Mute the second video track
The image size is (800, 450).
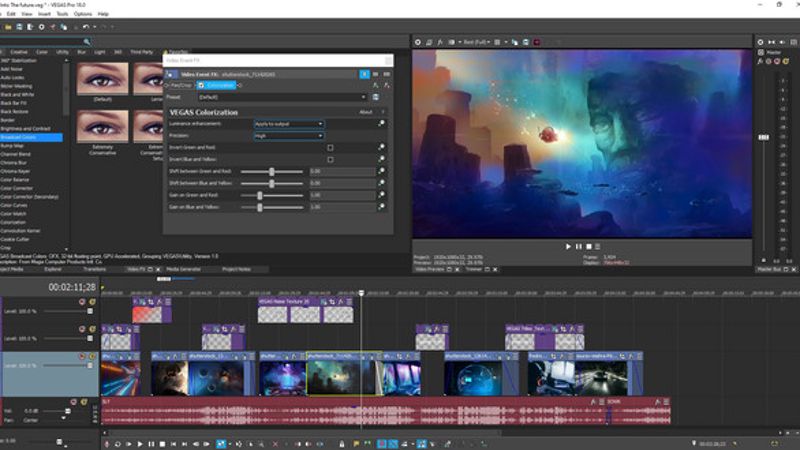point(82,329)
